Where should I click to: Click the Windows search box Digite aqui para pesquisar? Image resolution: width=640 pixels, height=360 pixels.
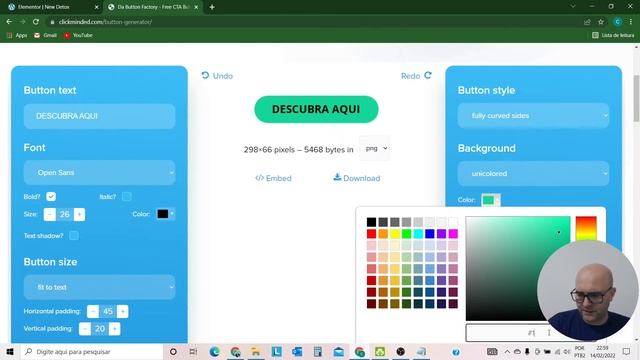(x=92, y=351)
